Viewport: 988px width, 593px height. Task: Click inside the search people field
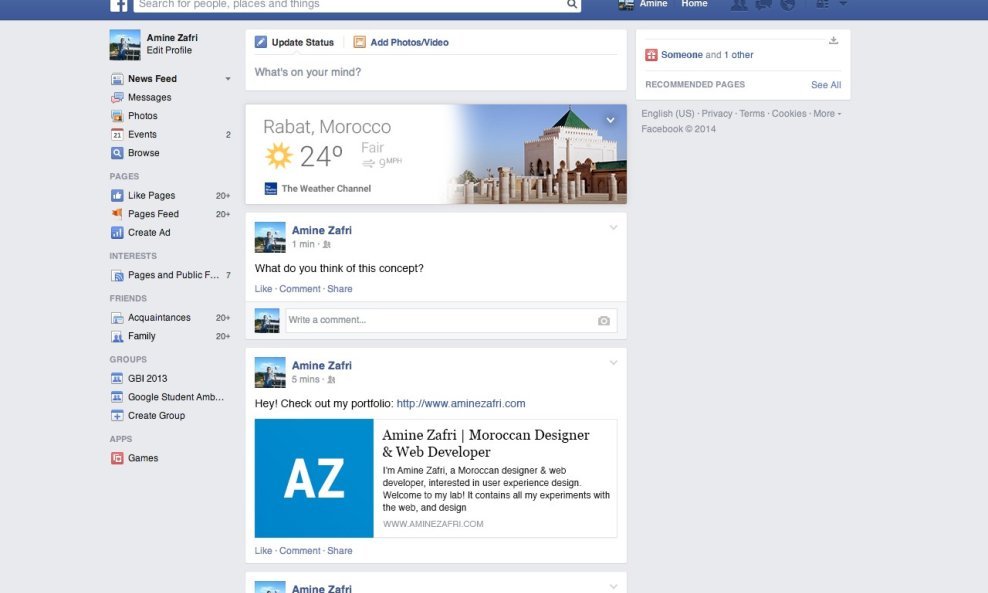click(x=350, y=4)
